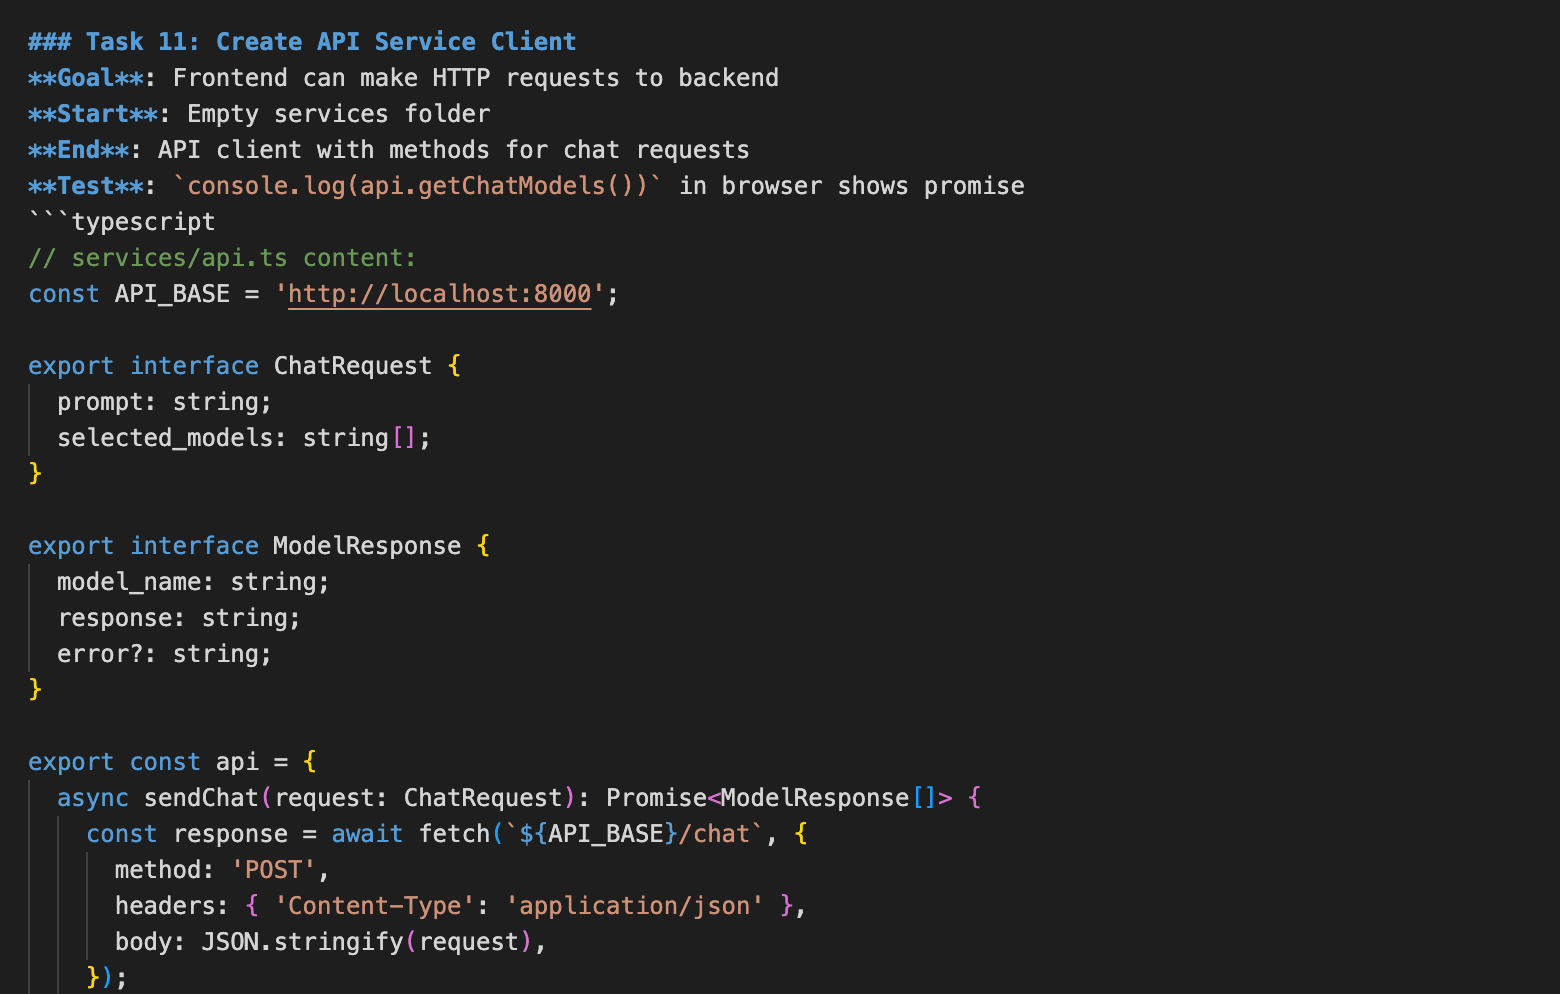Image resolution: width=1560 pixels, height=994 pixels.
Task: Open the http://localhost:8000 hyperlink
Action: 438,293
